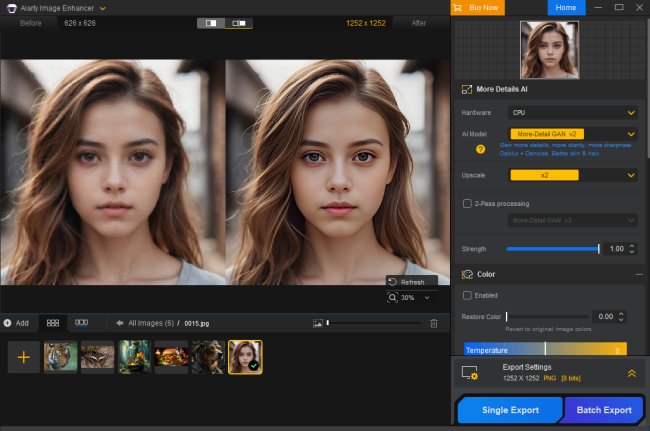
Task: Expand the Export Settings panel
Action: tap(631, 373)
